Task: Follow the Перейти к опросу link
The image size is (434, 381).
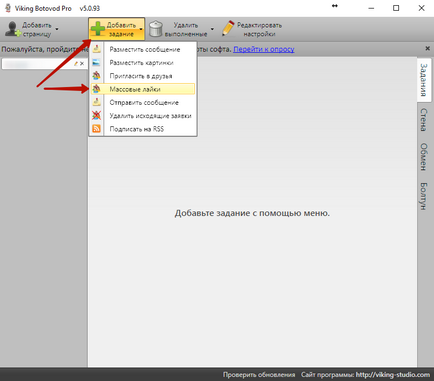Action: point(264,49)
